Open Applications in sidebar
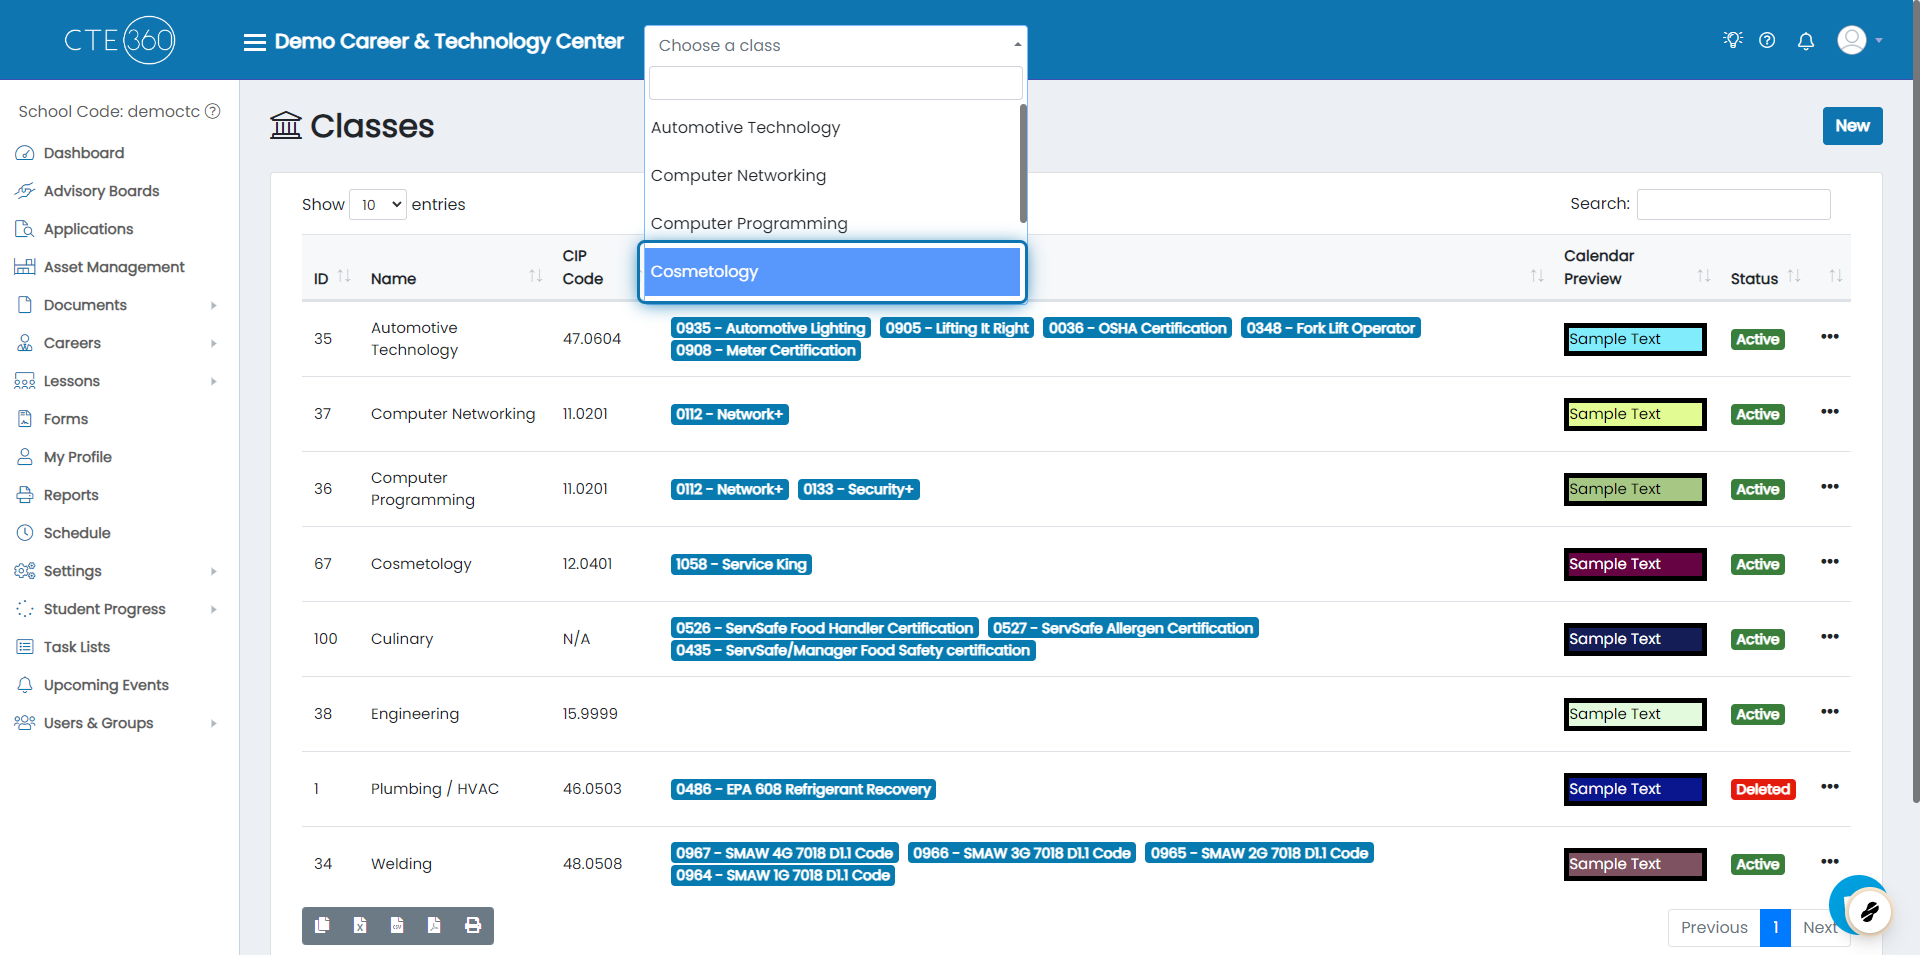The image size is (1920, 955). pyautogui.click(x=88, y=229)
